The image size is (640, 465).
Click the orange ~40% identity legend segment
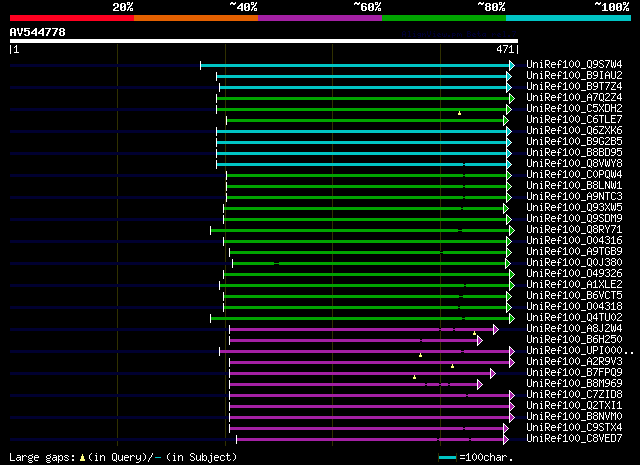pos(196,18)
